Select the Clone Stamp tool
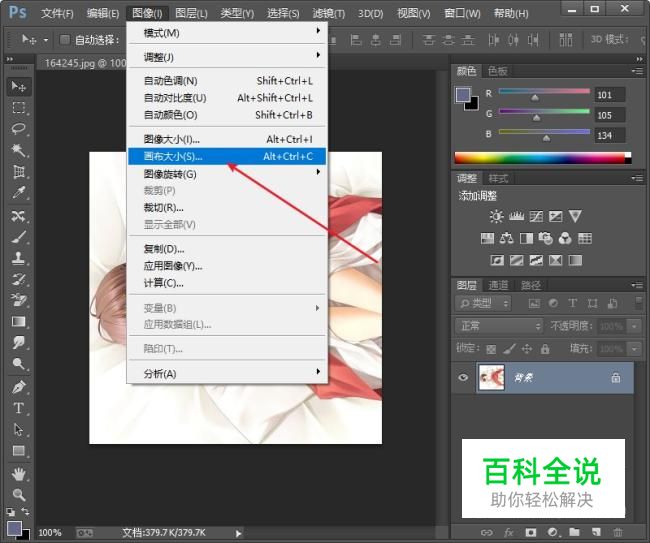The width and height of the screenshot is (650, 543). click(x=19, y=258)
